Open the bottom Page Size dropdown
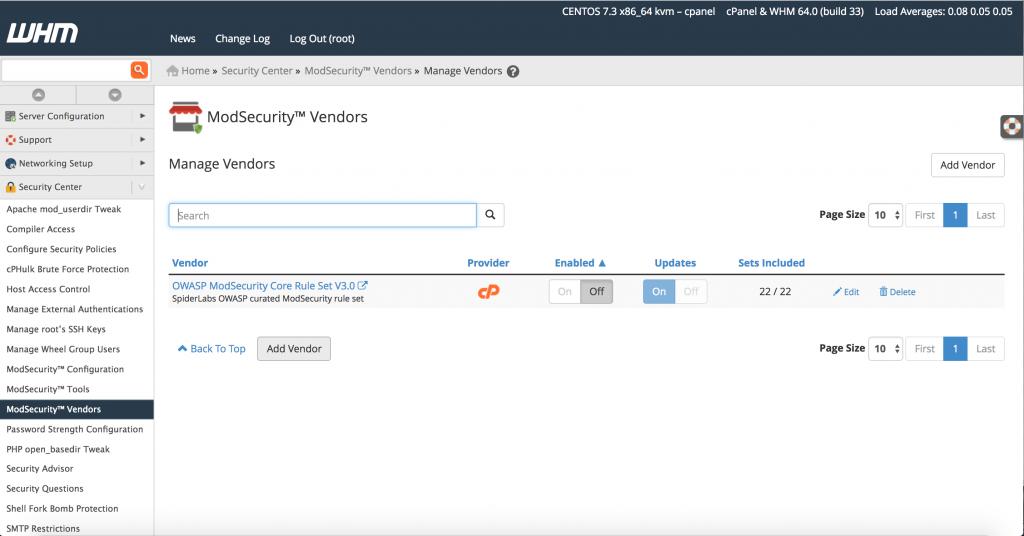This screenshot has width=1024, height=536. point(886,349)
